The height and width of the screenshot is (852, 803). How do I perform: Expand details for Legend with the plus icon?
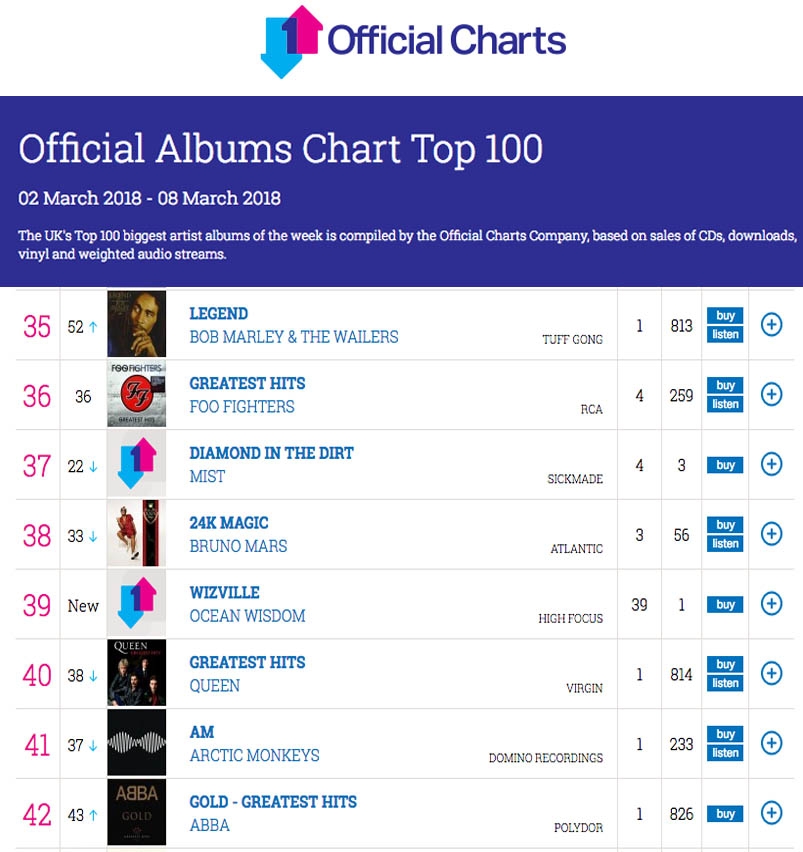[771, 325]
